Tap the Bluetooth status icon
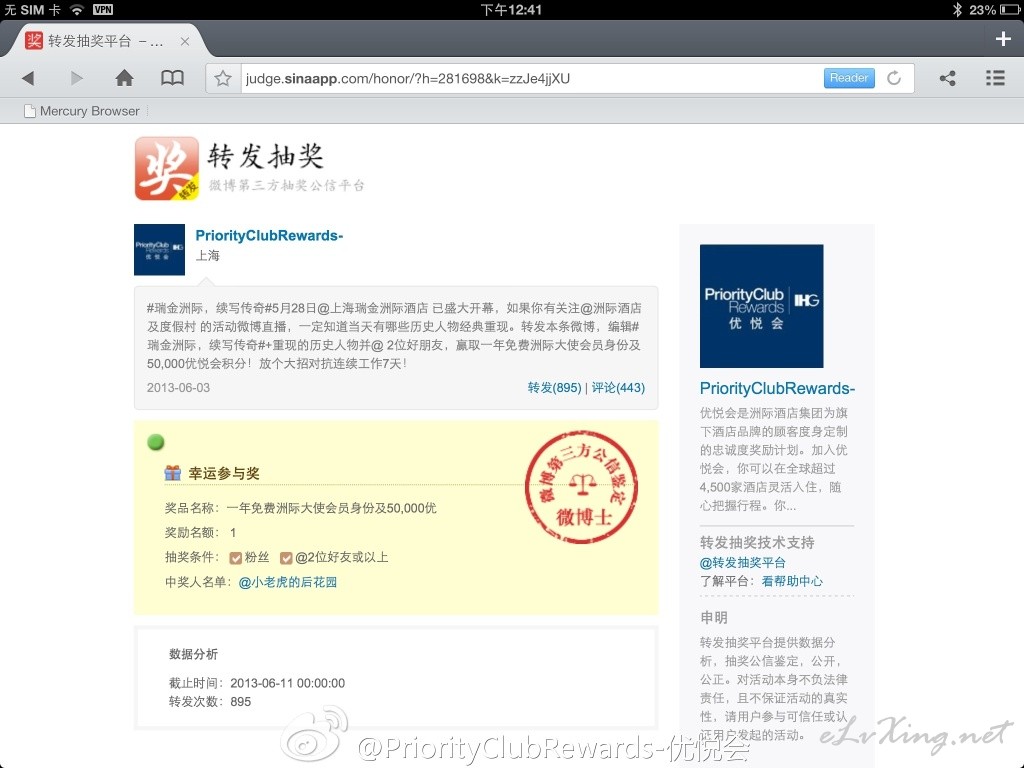This screenshot has height=768, width=1024. pos(957,9)
